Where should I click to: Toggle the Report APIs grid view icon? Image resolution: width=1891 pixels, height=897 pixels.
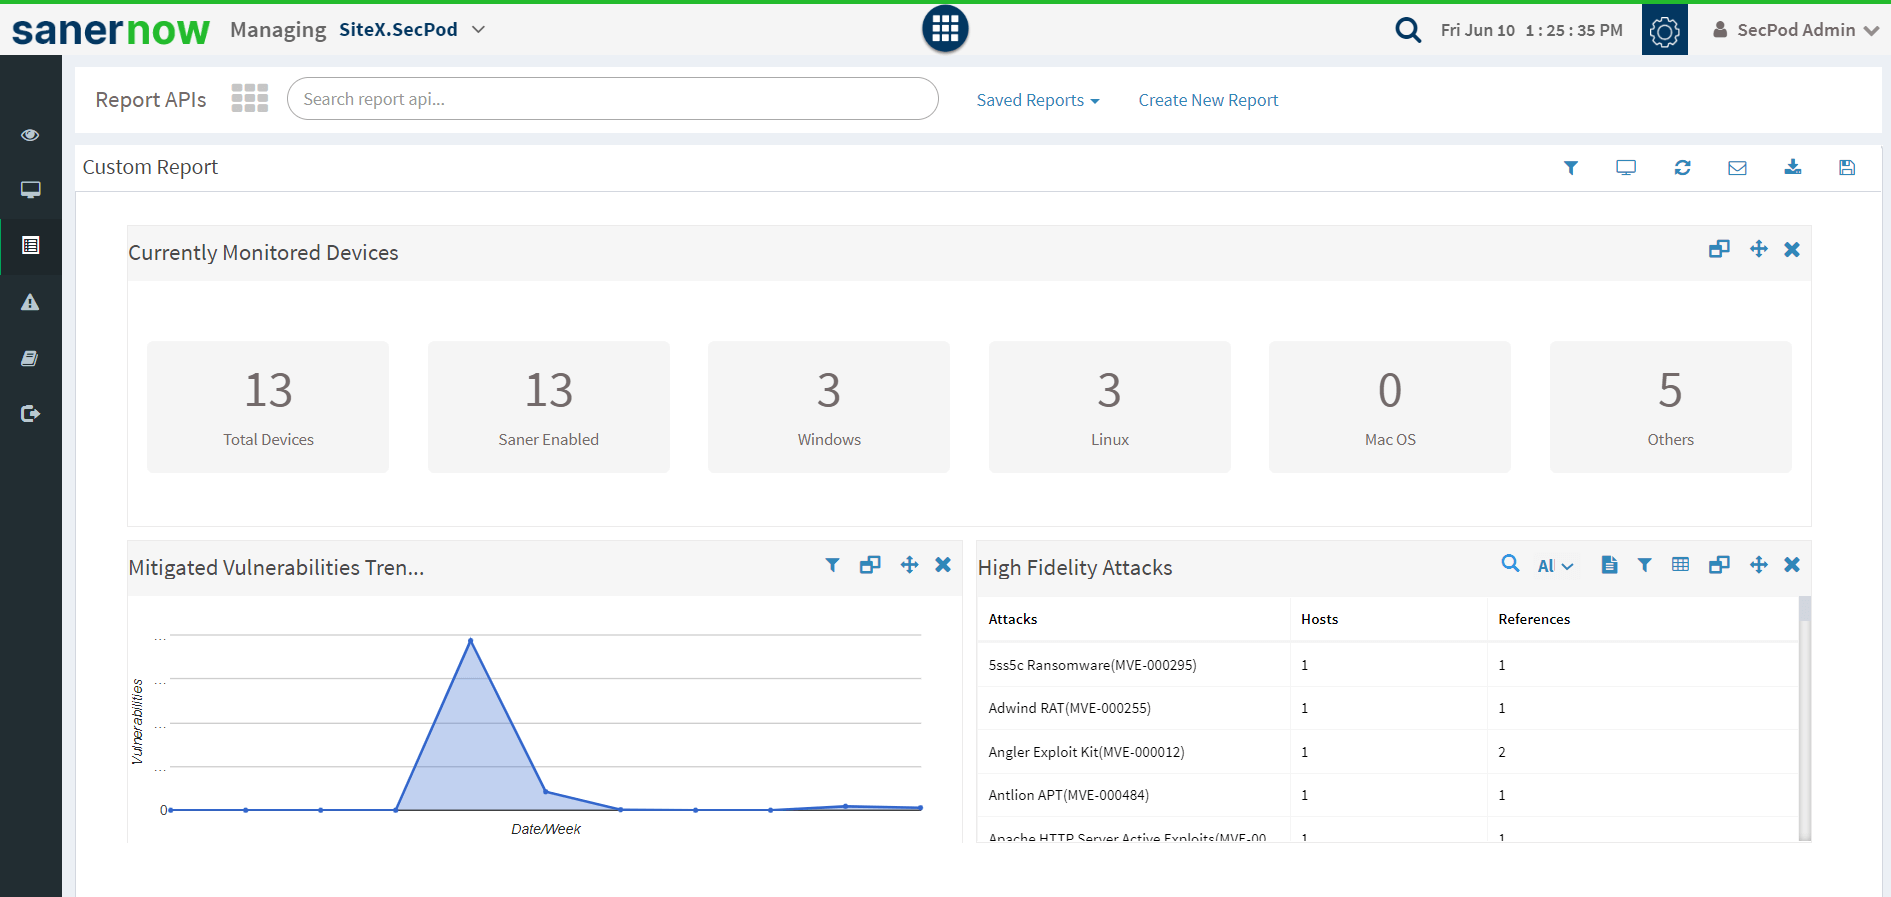point(250,98)
